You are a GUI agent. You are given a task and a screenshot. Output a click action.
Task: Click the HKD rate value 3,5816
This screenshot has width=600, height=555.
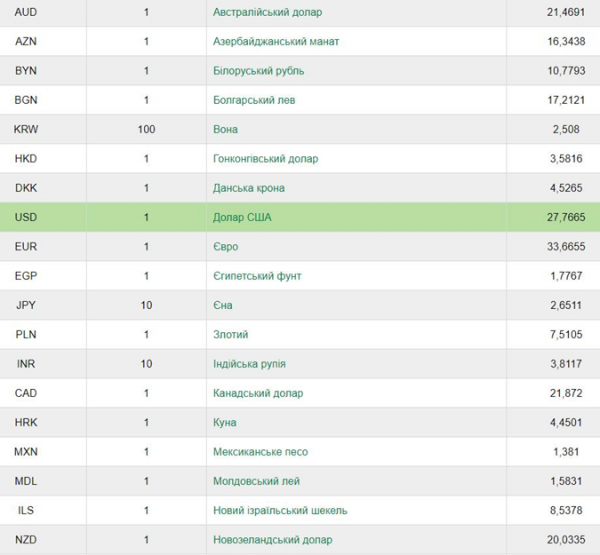566,159
